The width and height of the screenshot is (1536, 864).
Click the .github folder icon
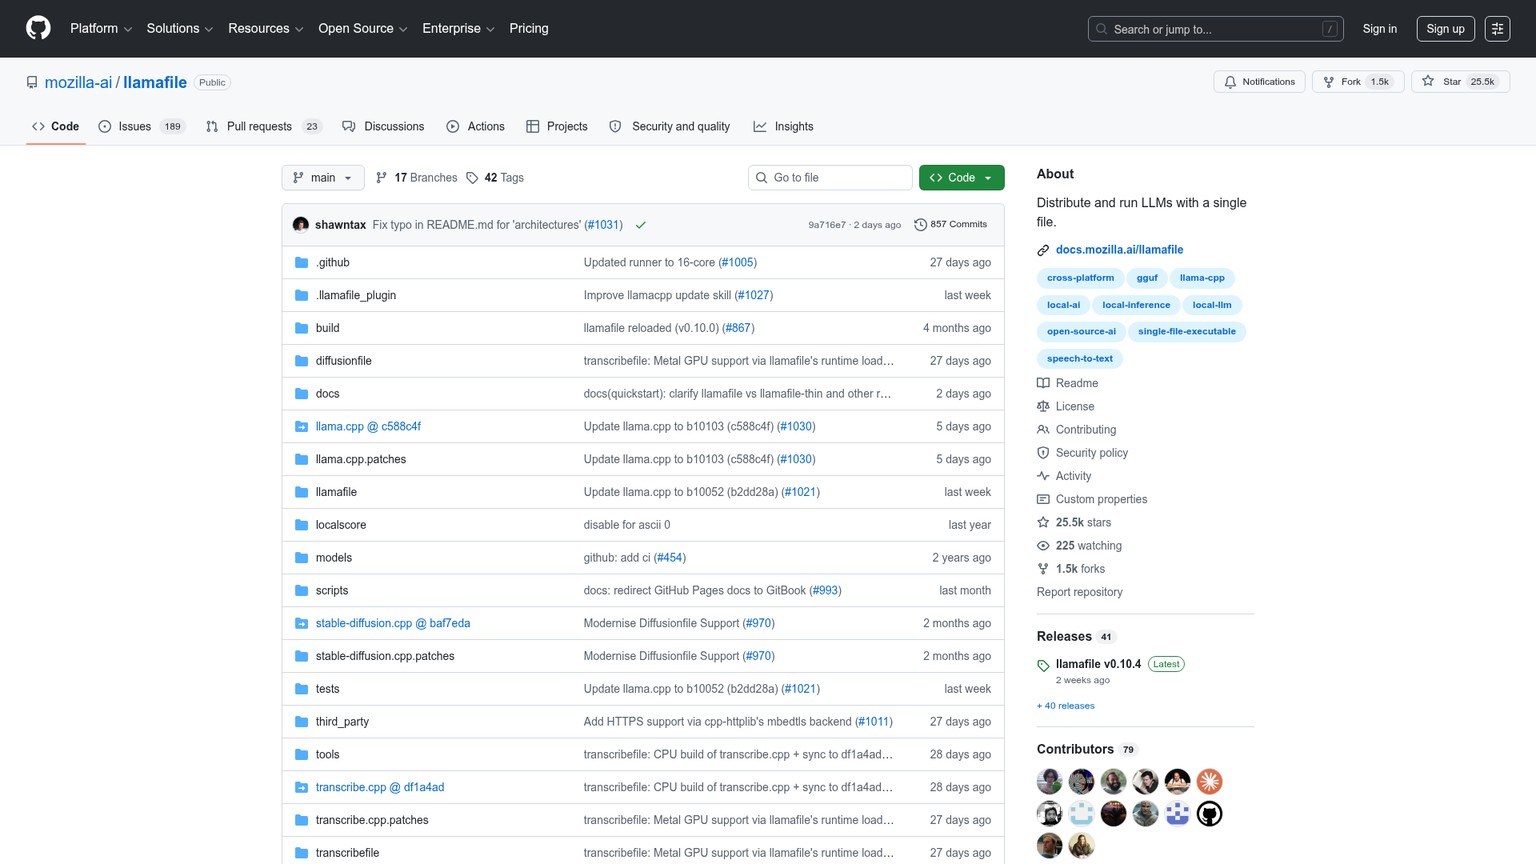point(301,263)
